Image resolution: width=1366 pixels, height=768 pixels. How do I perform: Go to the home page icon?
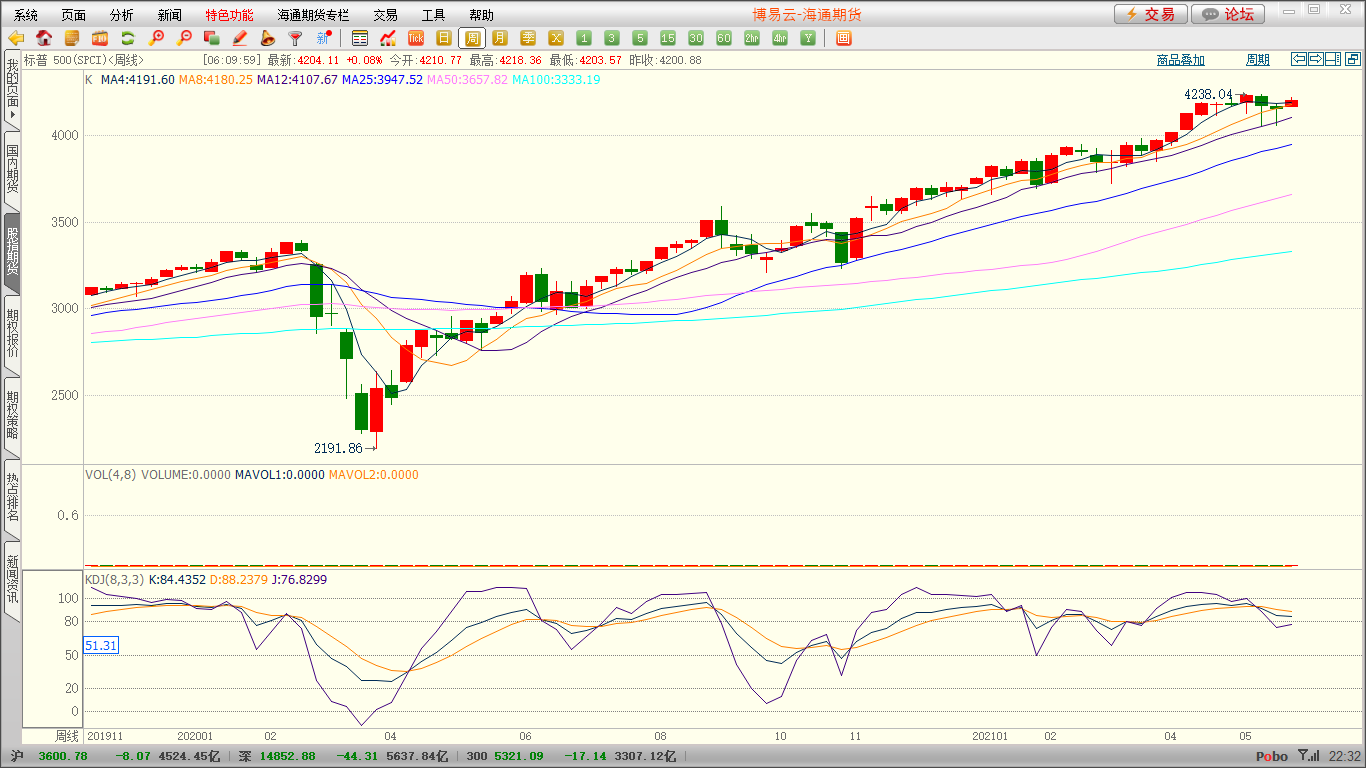[x=44, y=38]
